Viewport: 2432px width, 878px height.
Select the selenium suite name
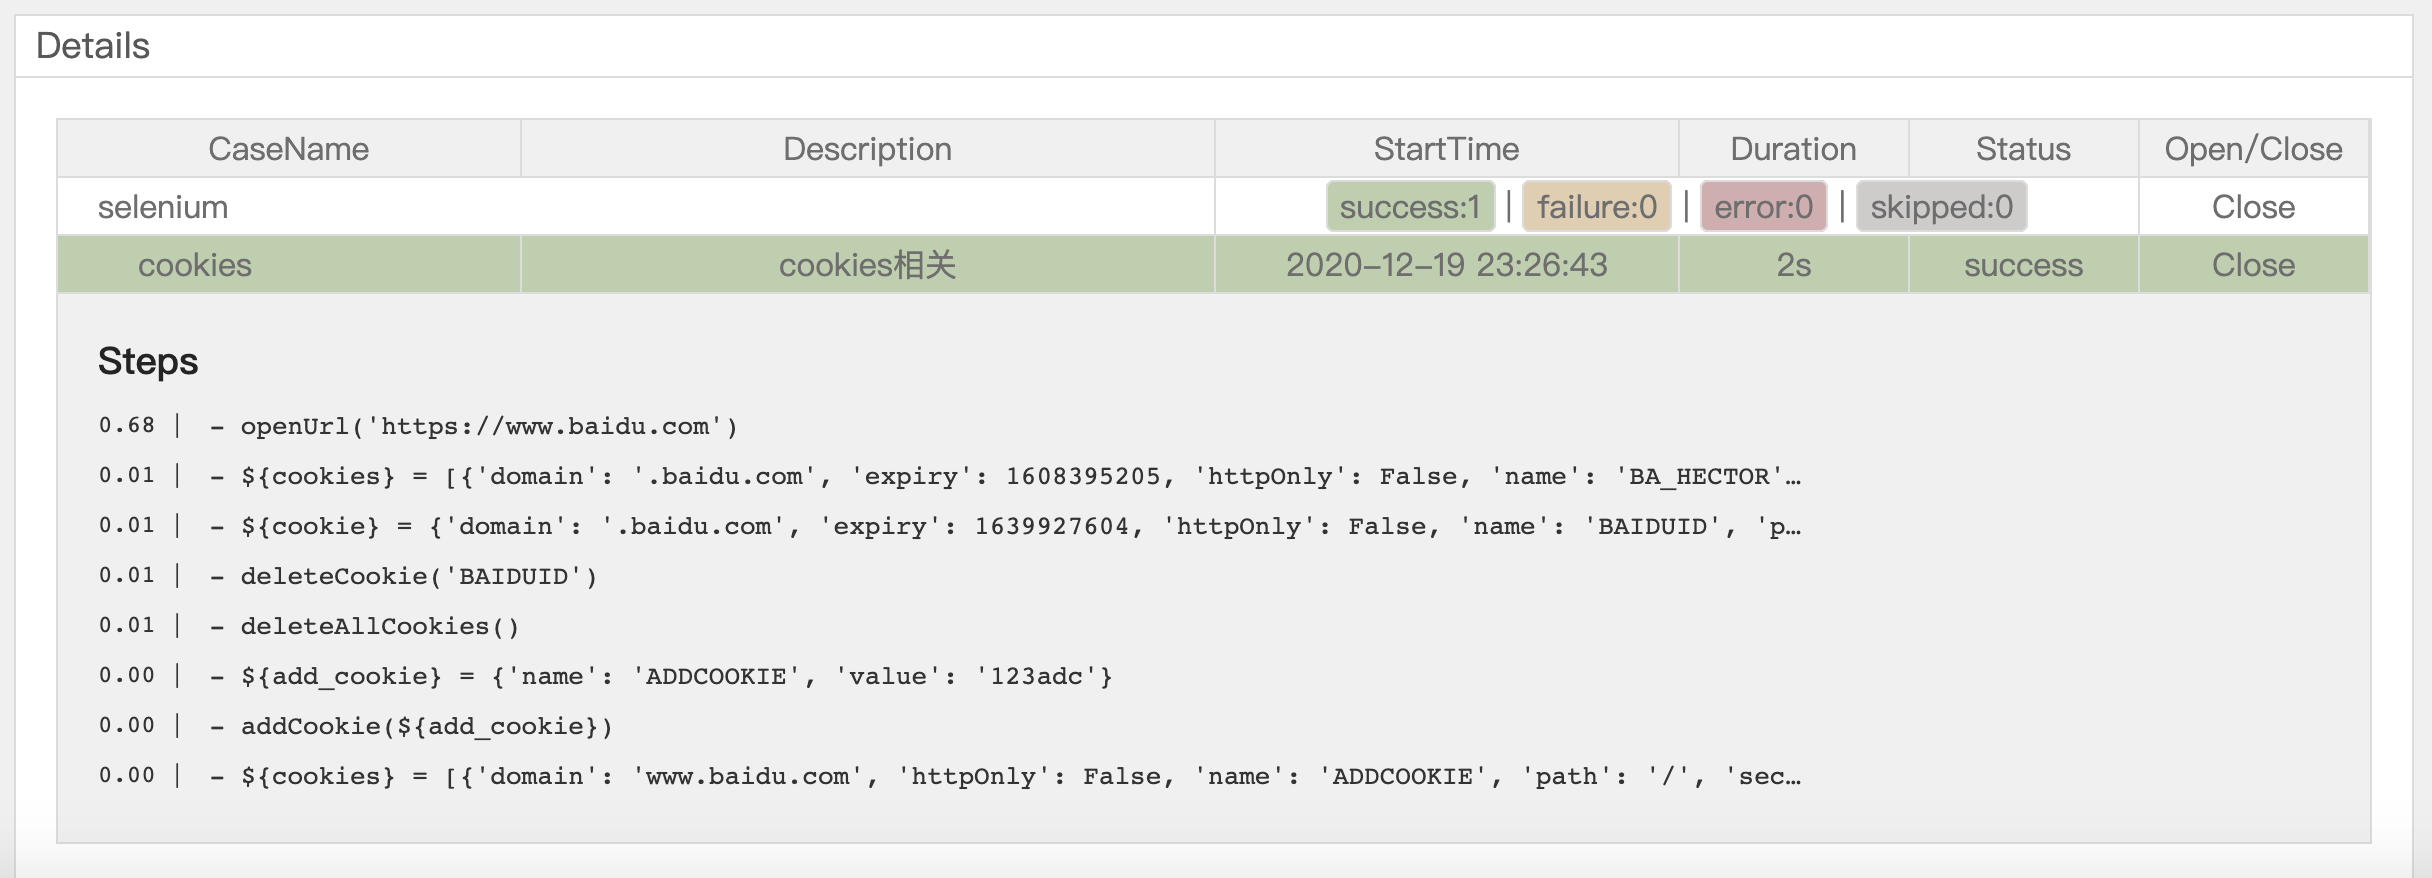(x=163, y=207)
